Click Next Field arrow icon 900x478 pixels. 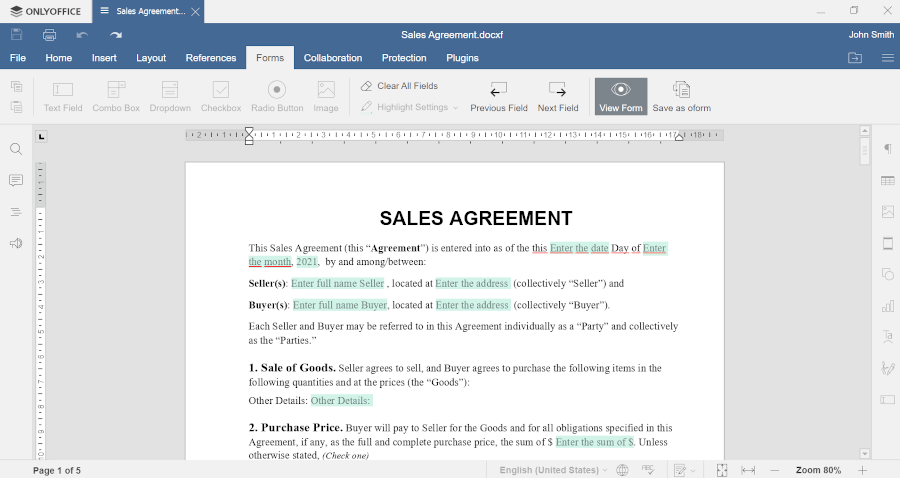(557, 90)
